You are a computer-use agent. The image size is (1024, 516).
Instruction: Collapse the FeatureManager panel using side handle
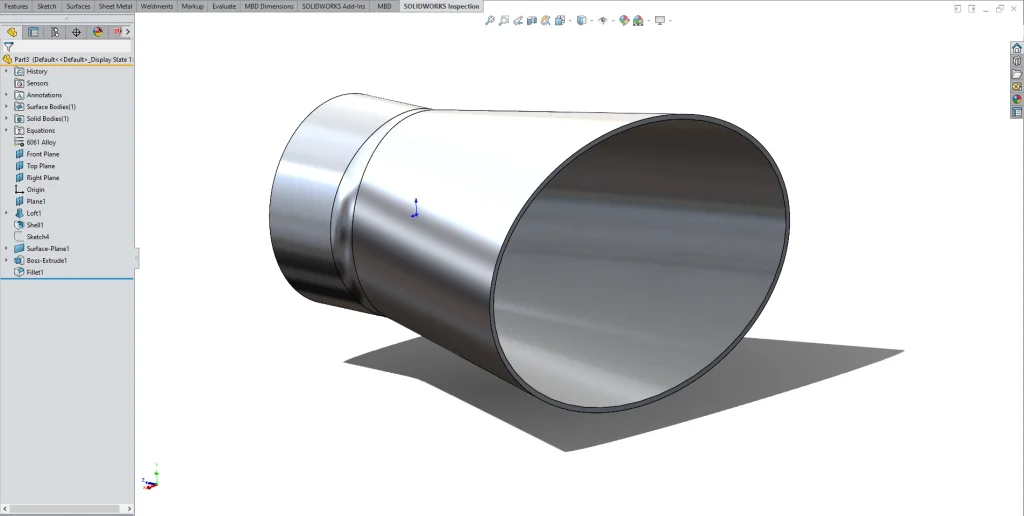click(x=136, y=258)
